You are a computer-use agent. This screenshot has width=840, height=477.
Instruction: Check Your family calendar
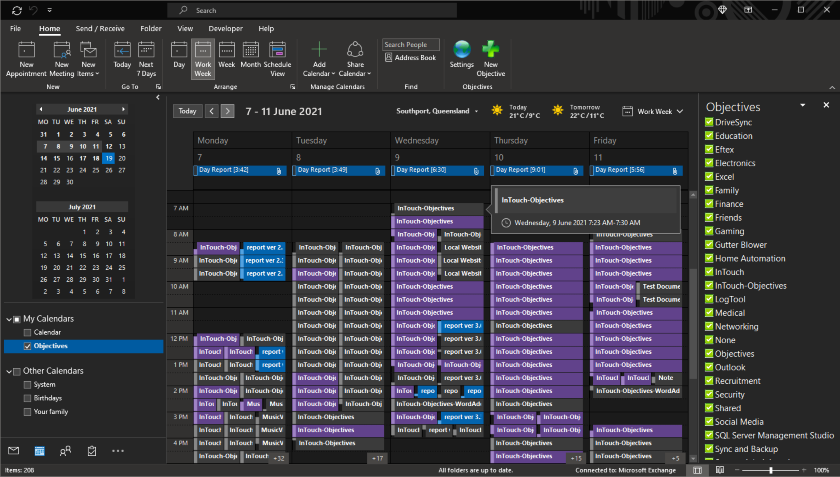click(x=27, y=412)
